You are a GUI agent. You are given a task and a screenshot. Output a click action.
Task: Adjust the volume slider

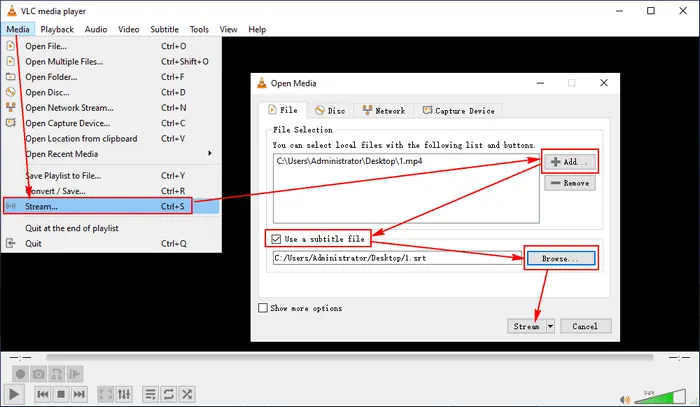pos(660,396)
